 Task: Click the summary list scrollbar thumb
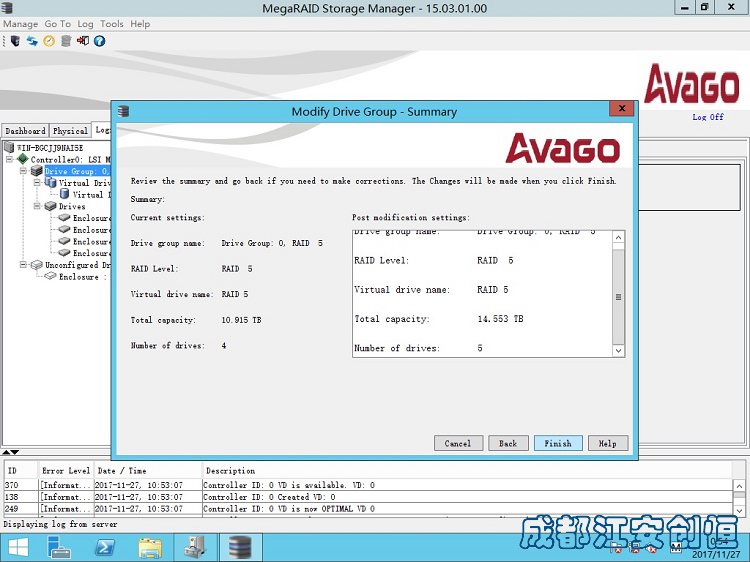(x=618, y=297)
